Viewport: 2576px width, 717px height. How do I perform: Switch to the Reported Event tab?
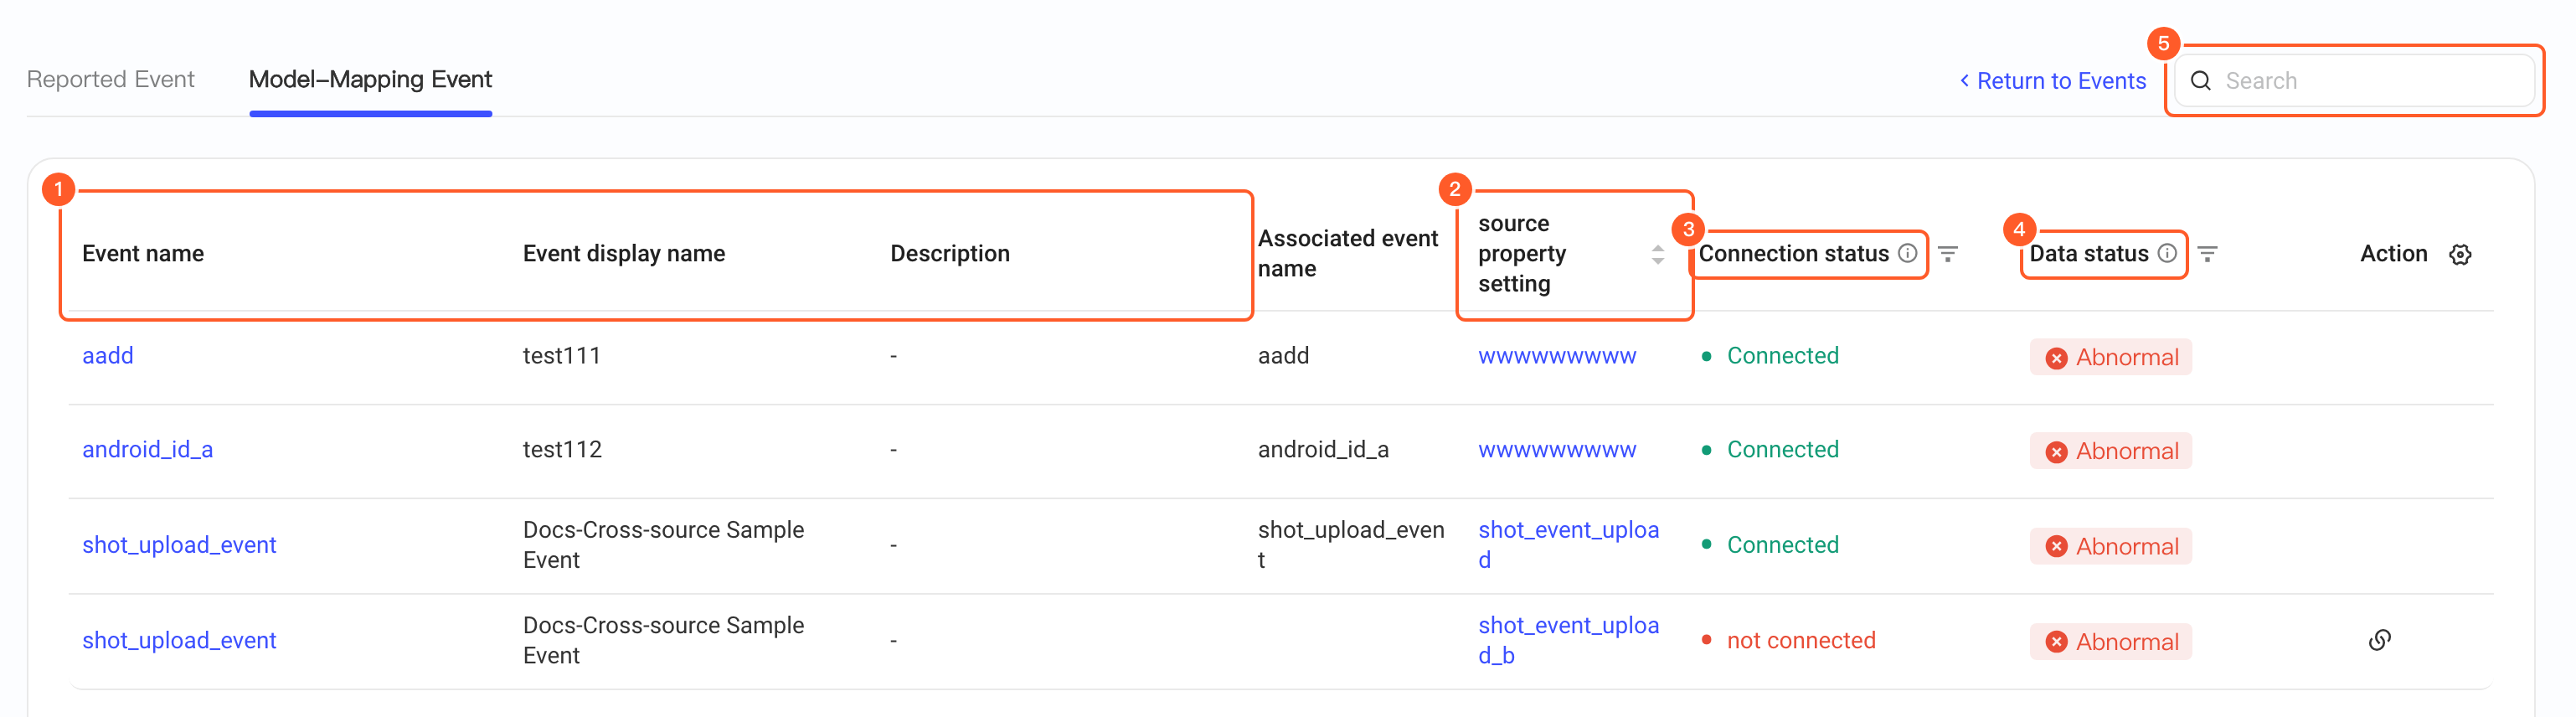[x=111, y=79]
